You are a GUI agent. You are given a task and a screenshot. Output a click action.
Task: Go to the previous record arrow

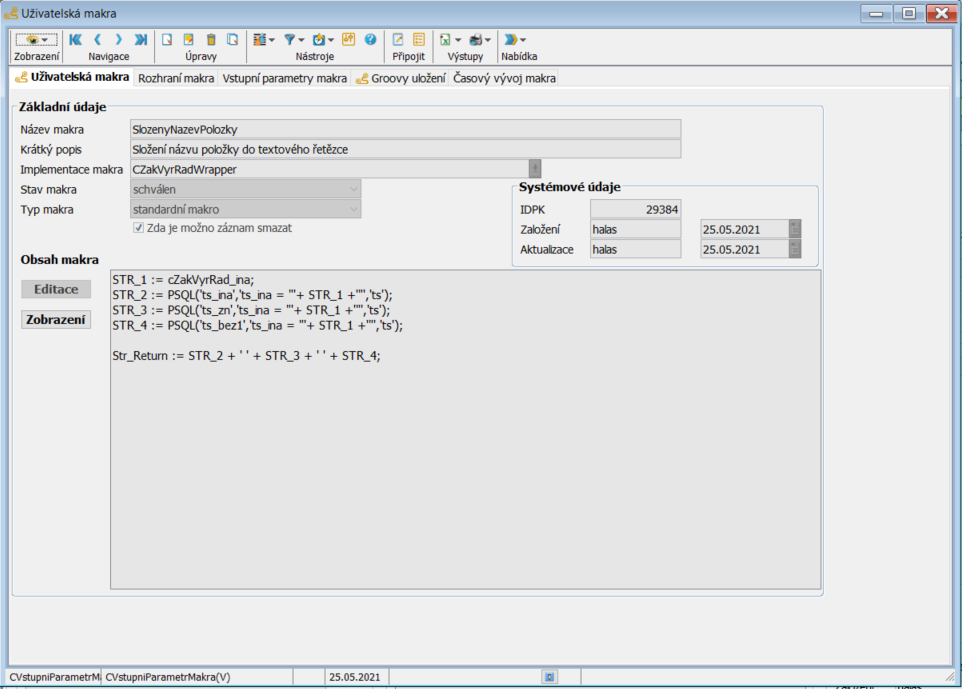(x=98, y=40)
